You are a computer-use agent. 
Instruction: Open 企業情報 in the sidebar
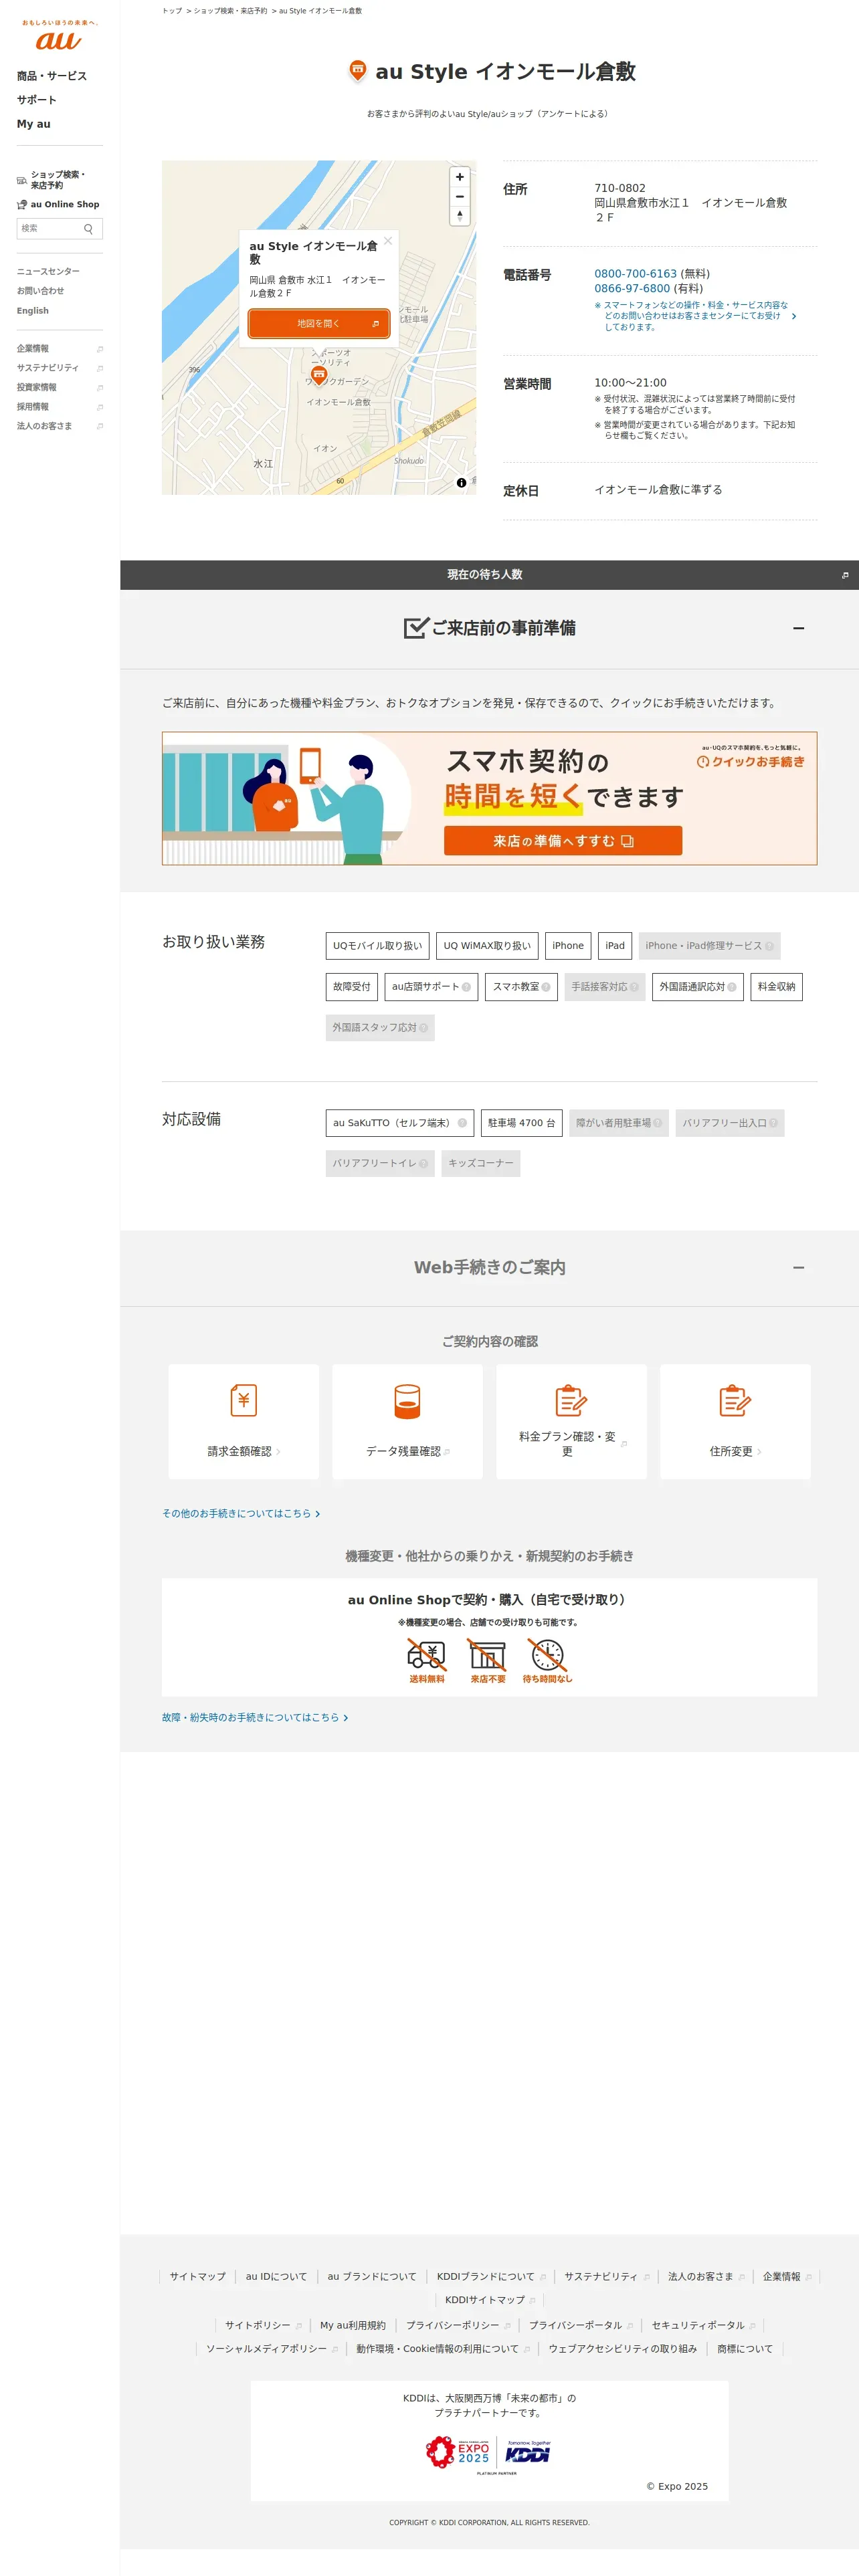60,349
